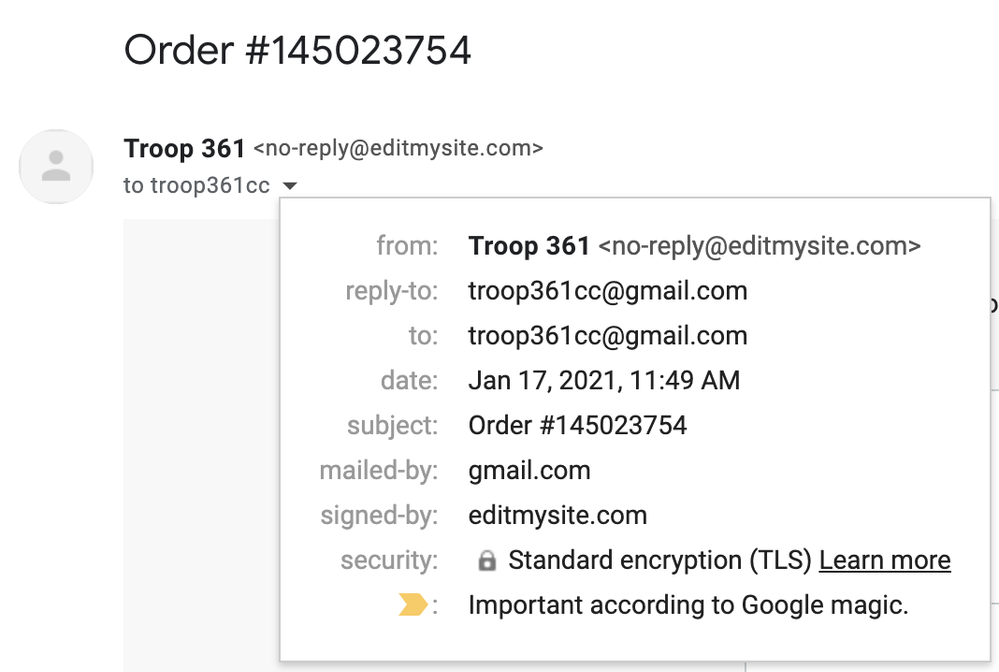The height and width of the screenshot is (672, 999).
Task: Click the "to:" row troop361cc@gmail.com address
Action: coord(607,336)
